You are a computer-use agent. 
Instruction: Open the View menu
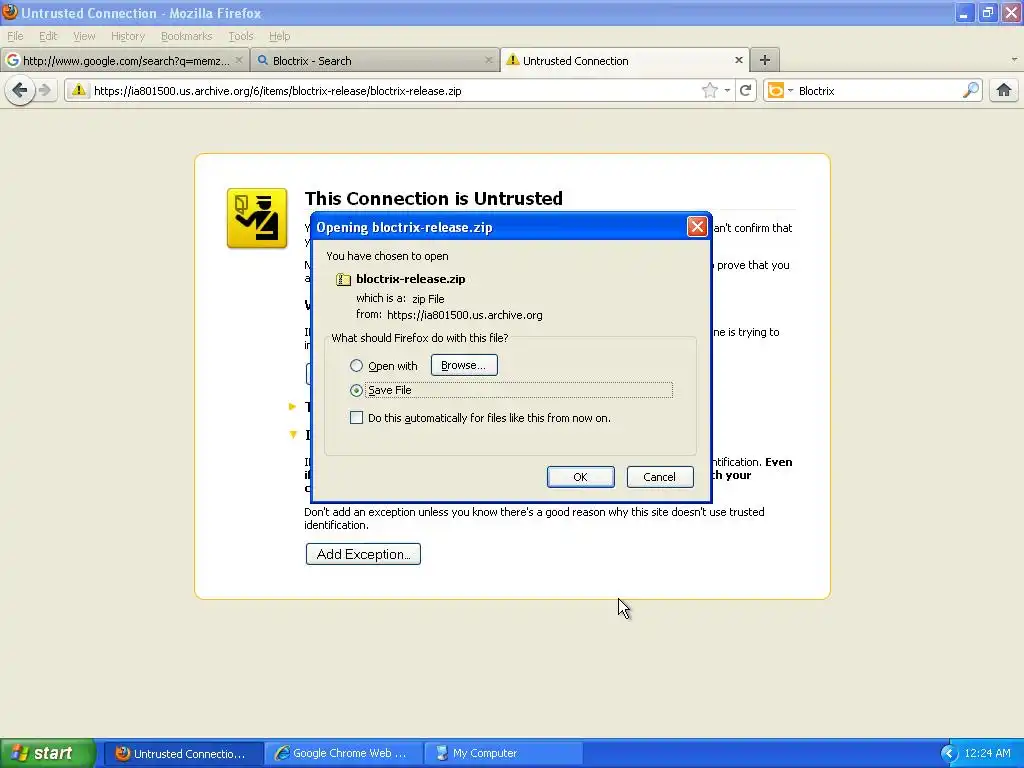tap(84, 36)
